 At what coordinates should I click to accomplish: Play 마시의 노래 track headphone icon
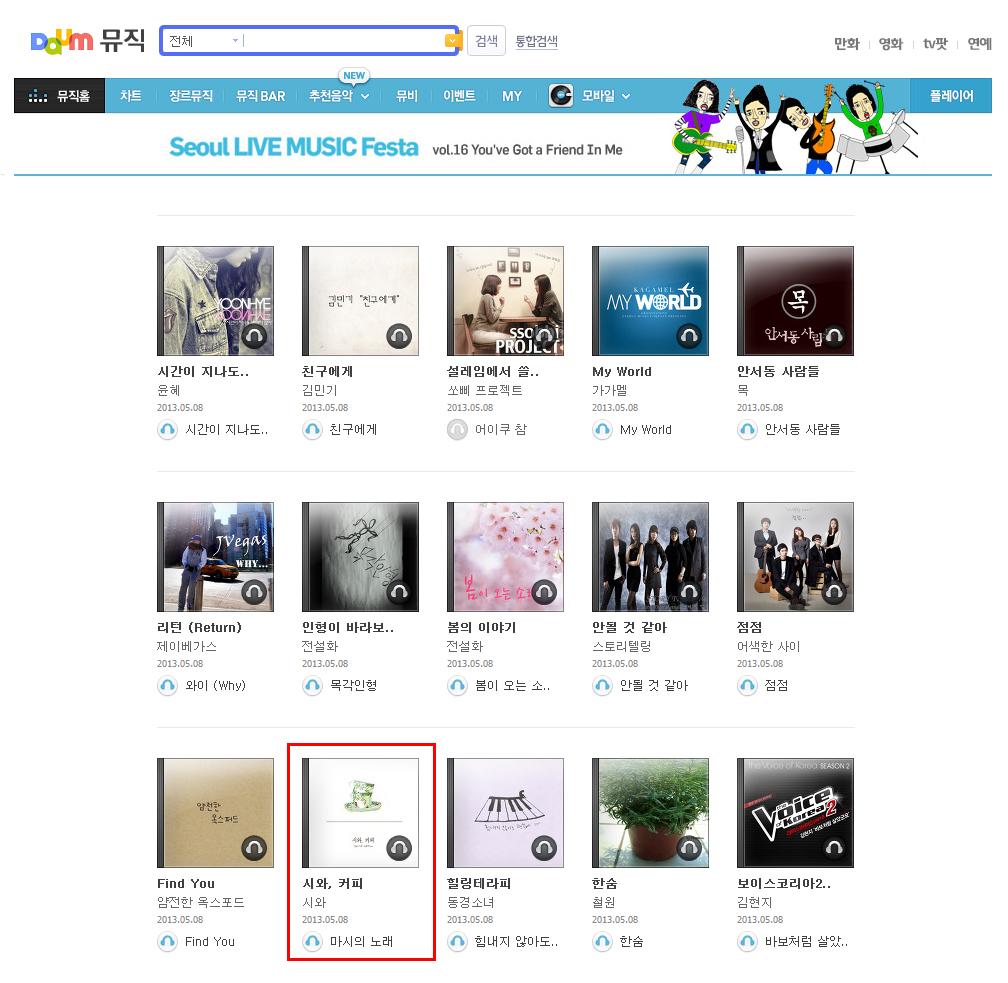(x=313, y=941)
